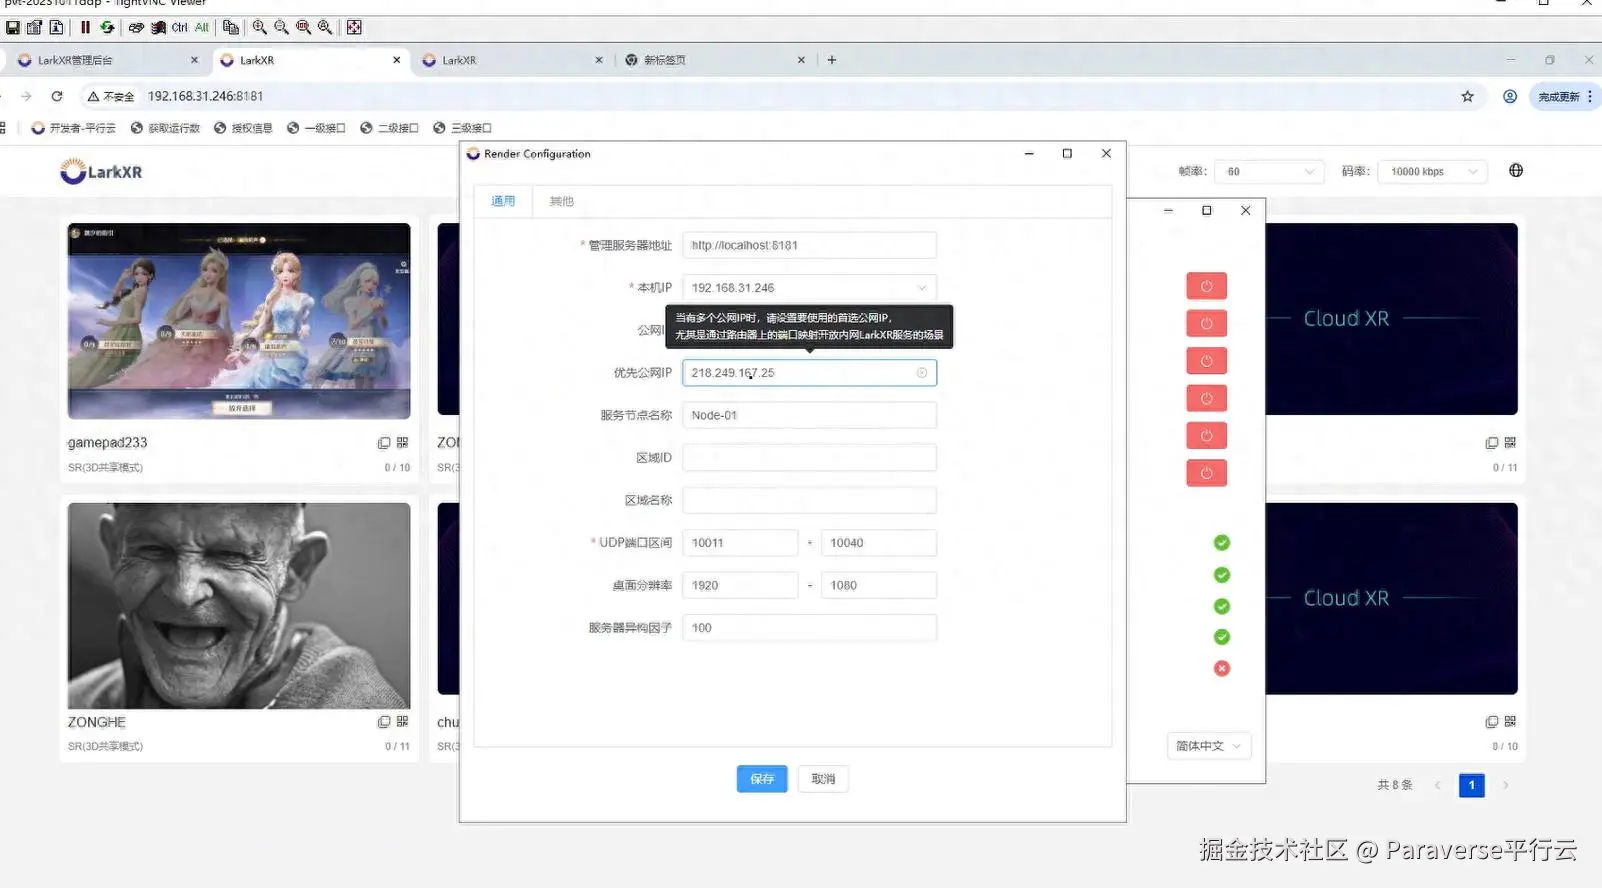The height and width of the screenshot is (888, 1602).
Task: Click the topmost red power button
Action: pyautogui.click(x=1206, y=286)
